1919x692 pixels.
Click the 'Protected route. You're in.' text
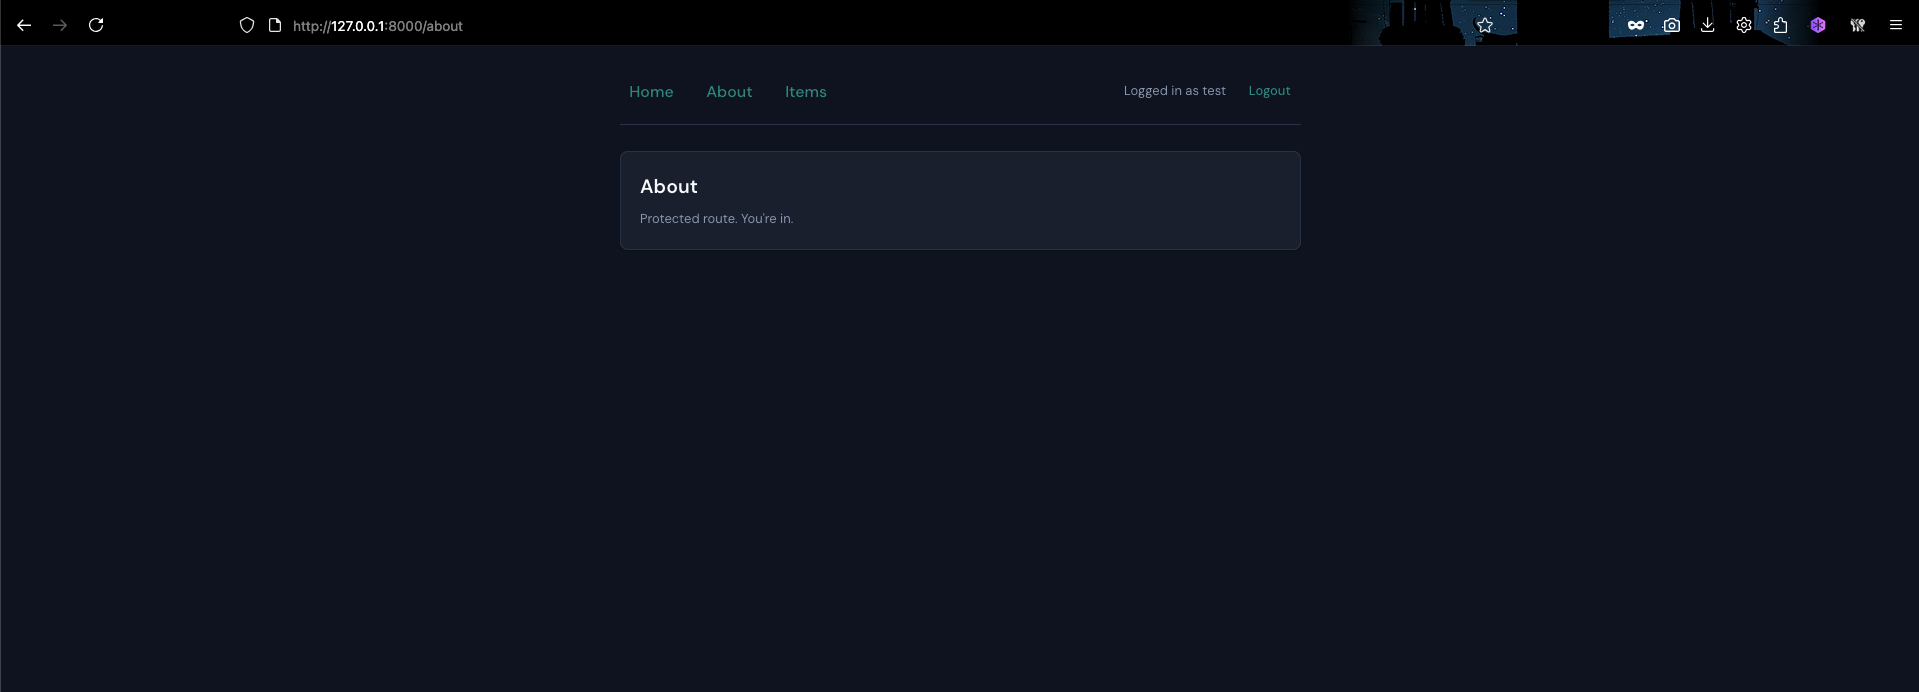click(x=717, y=218)
